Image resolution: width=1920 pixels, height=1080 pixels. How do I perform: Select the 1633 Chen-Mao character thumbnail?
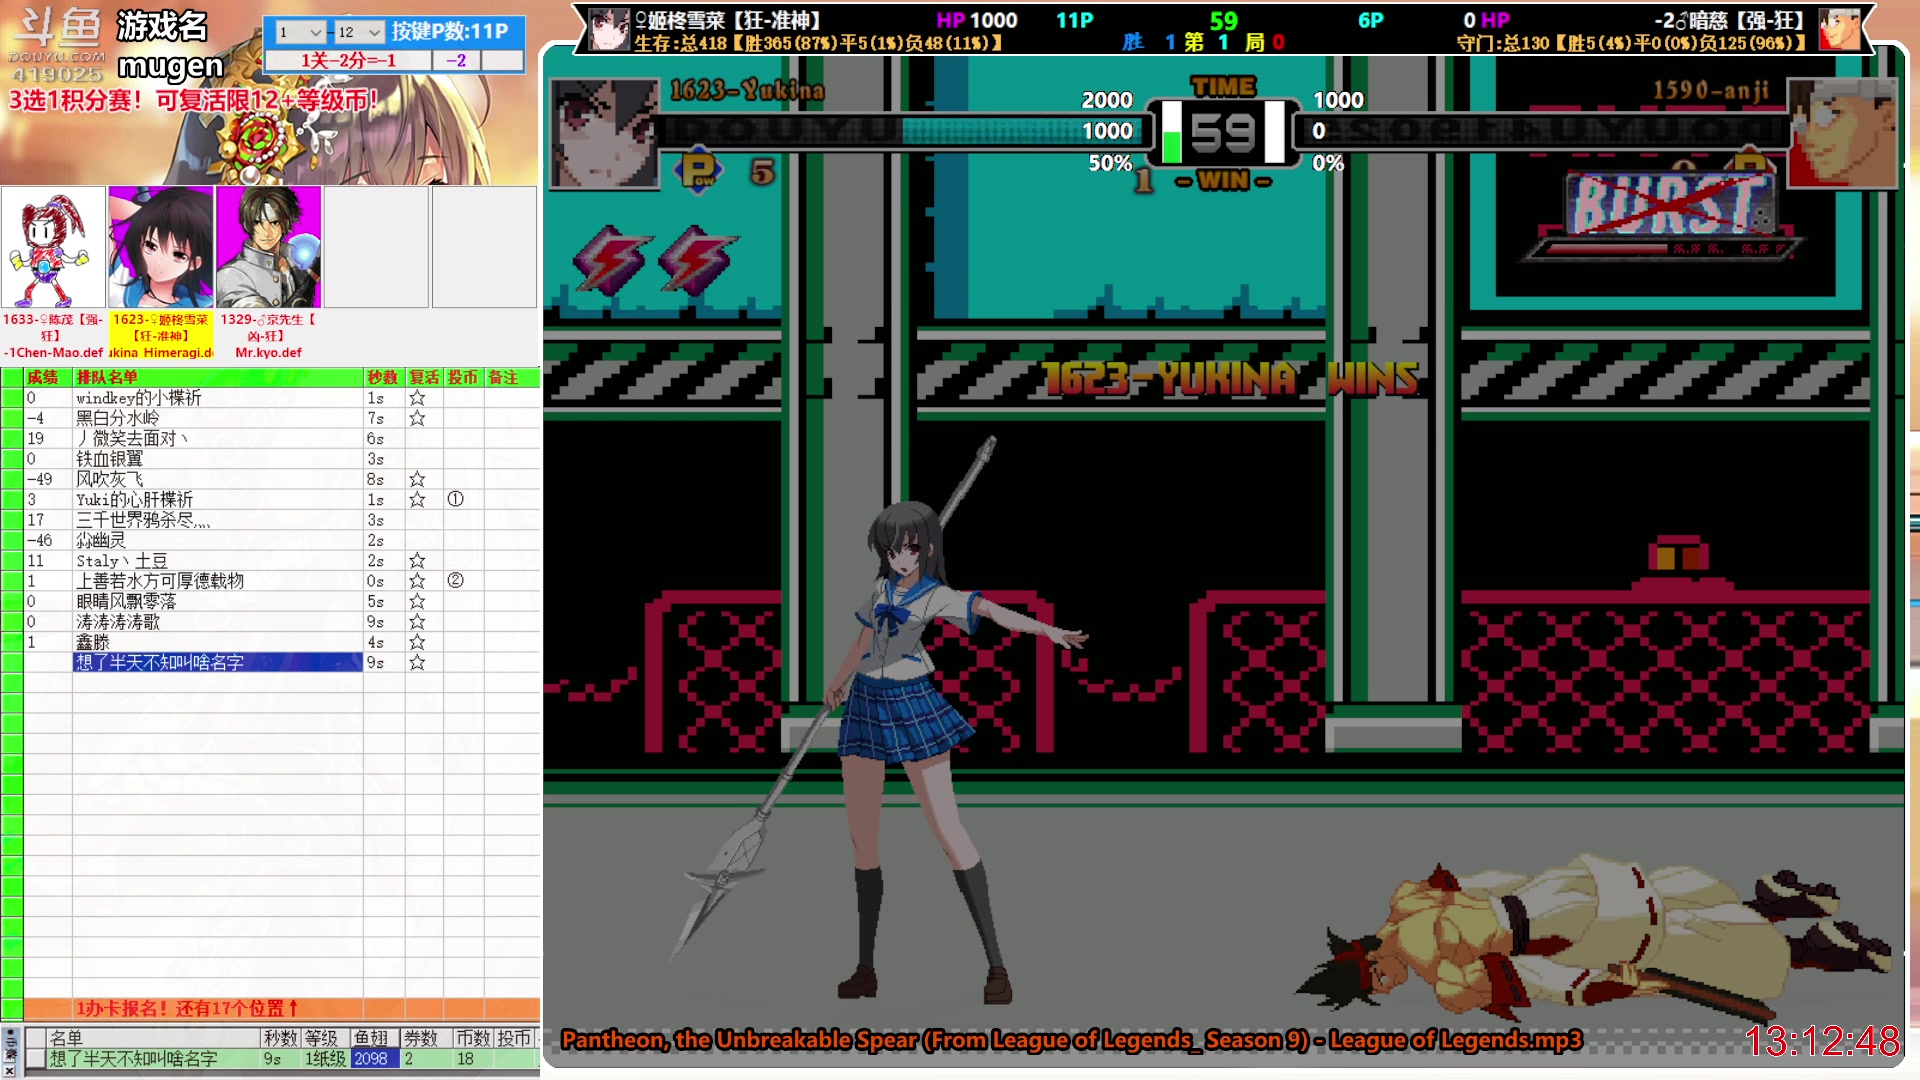(x=53, y=247)
